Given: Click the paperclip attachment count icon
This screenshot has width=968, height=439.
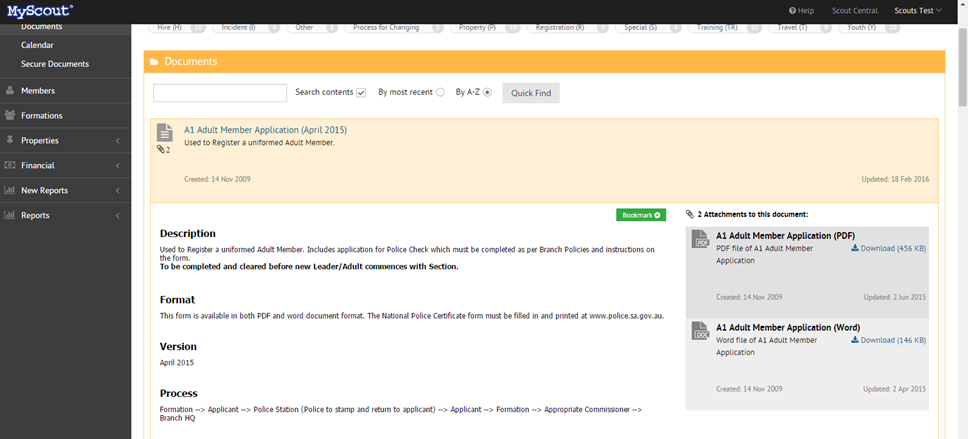Looking at the screenshot, I should click(161, 149).
